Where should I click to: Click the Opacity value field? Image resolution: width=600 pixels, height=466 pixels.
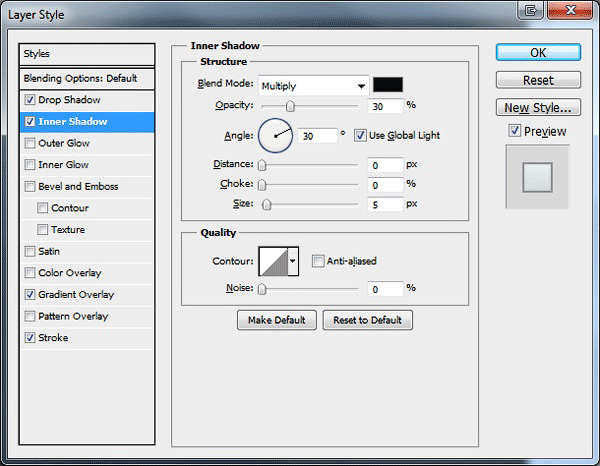tap(385, 106)
